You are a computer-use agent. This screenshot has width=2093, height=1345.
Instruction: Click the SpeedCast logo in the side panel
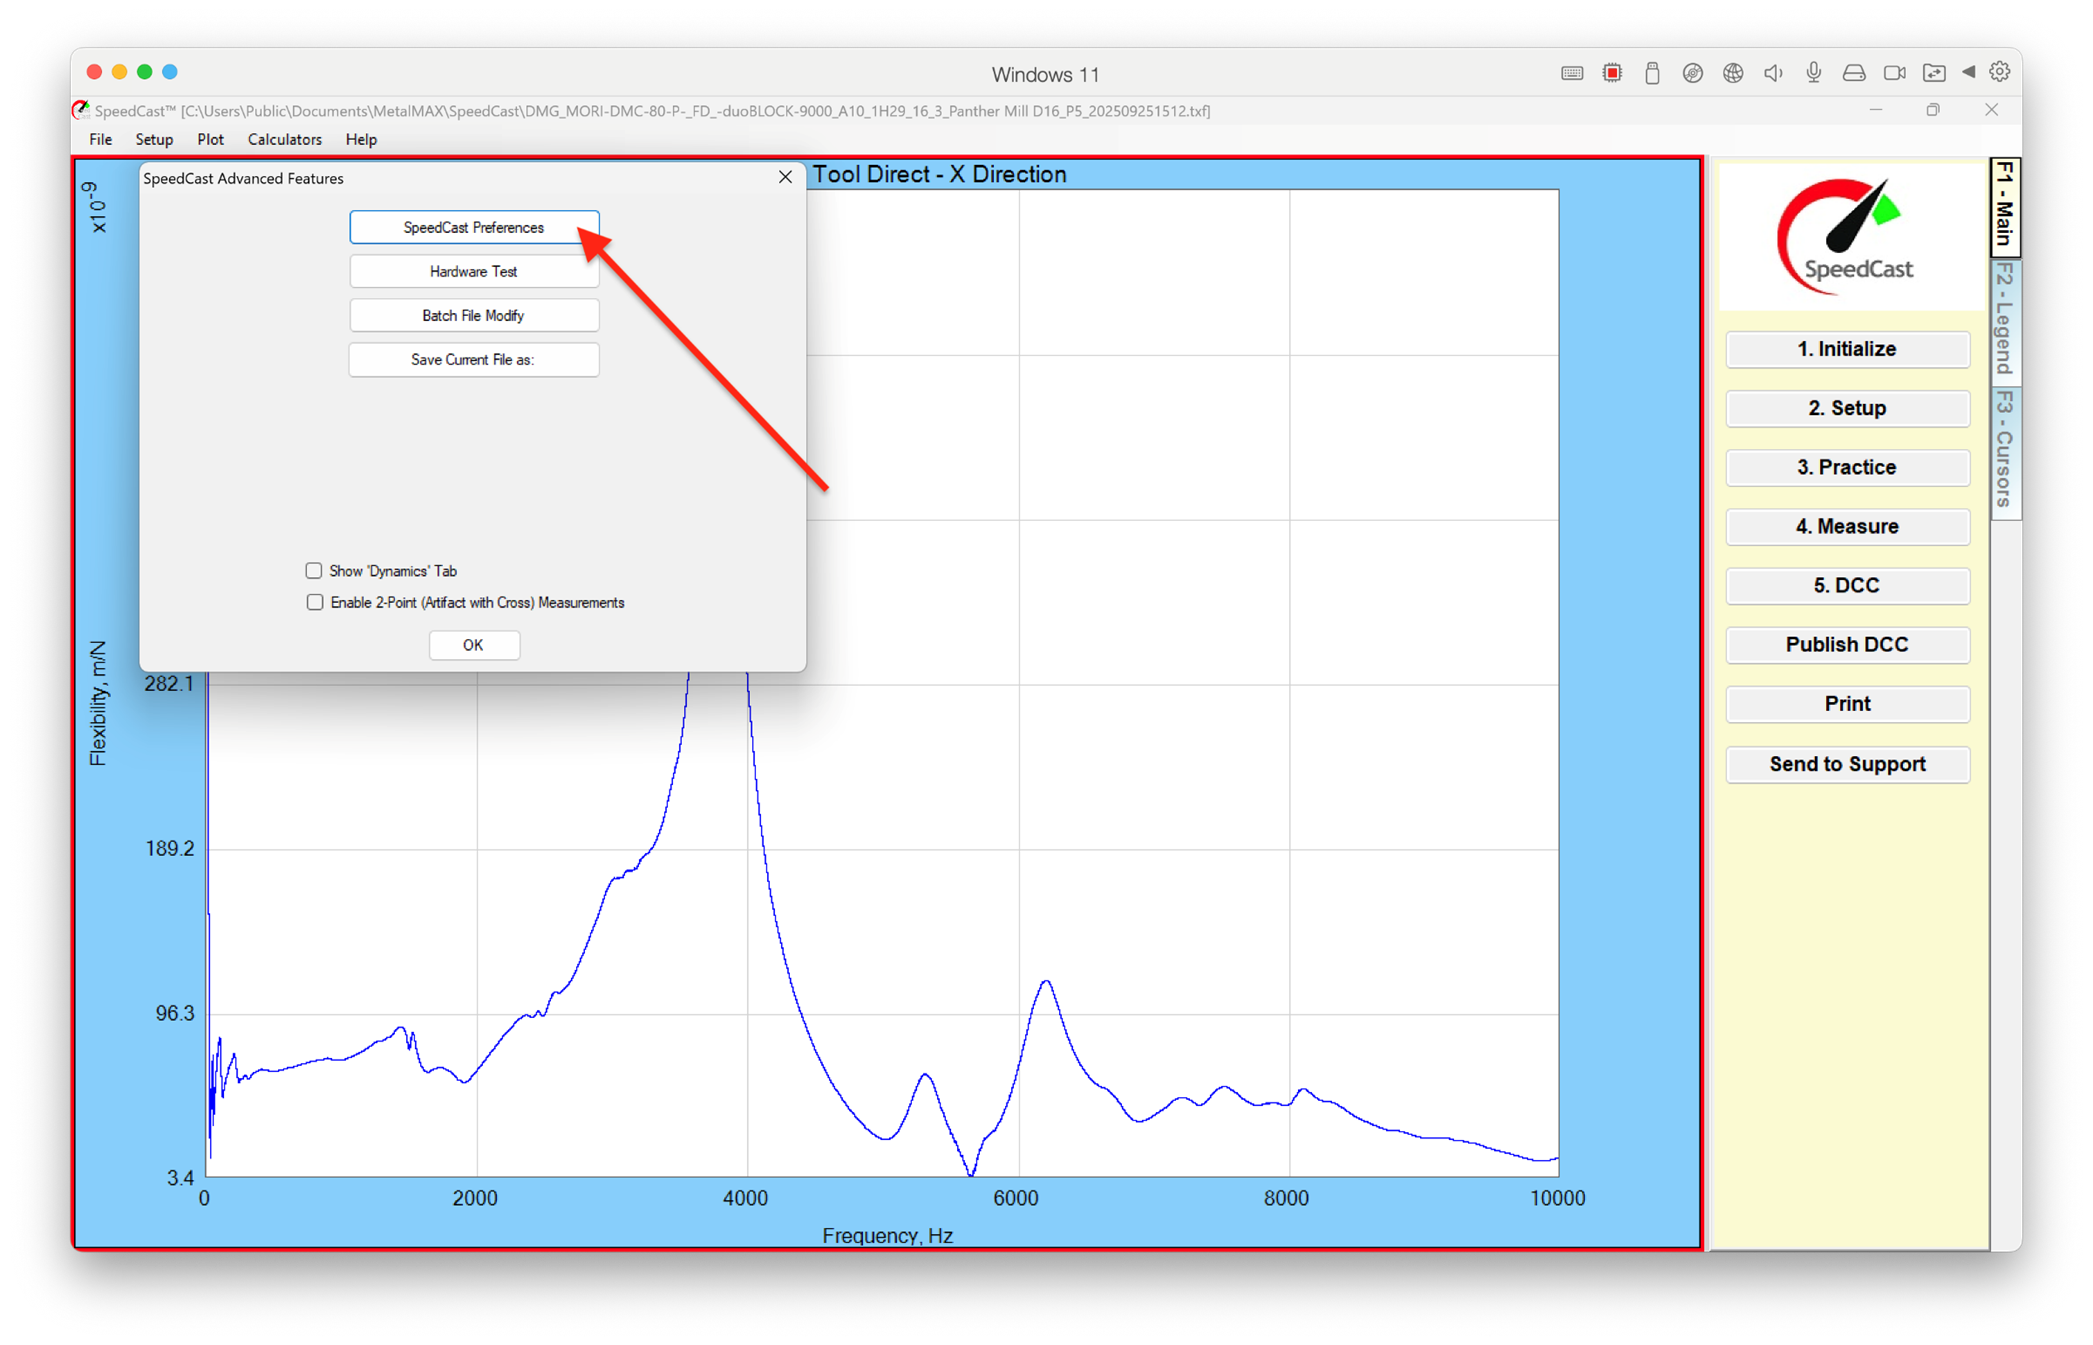click(1847, 236)
